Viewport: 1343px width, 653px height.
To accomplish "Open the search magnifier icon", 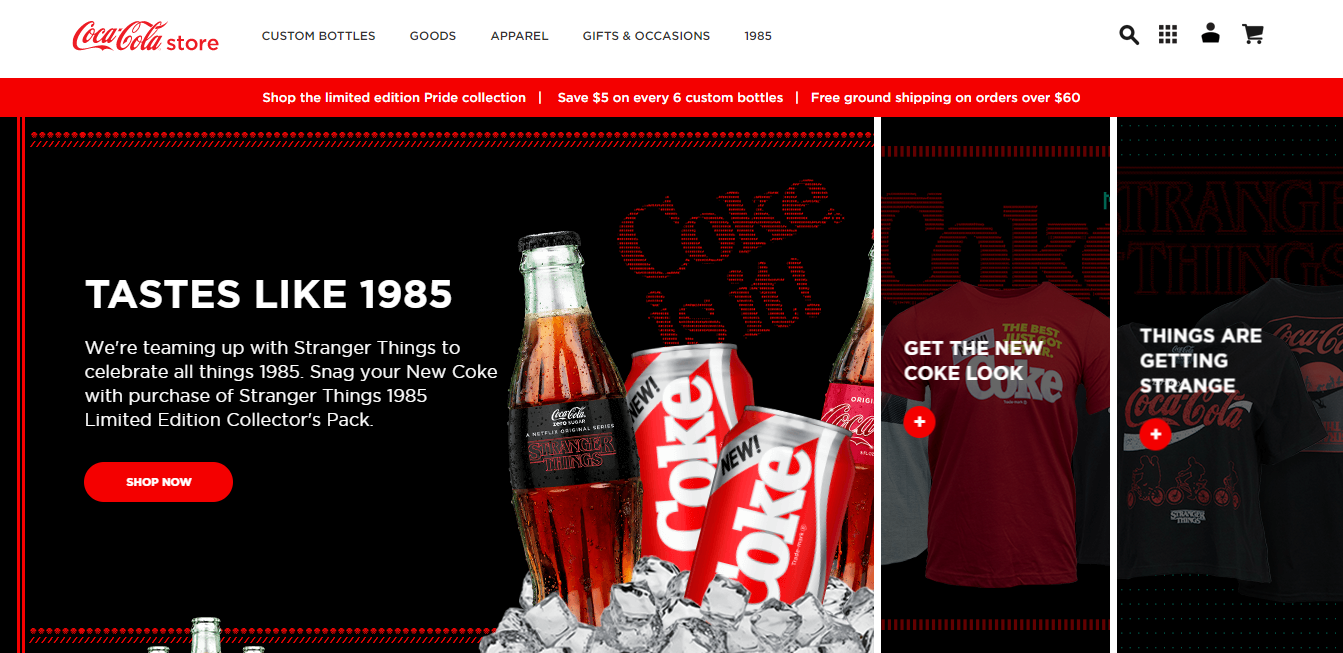I will [1129, 35].
